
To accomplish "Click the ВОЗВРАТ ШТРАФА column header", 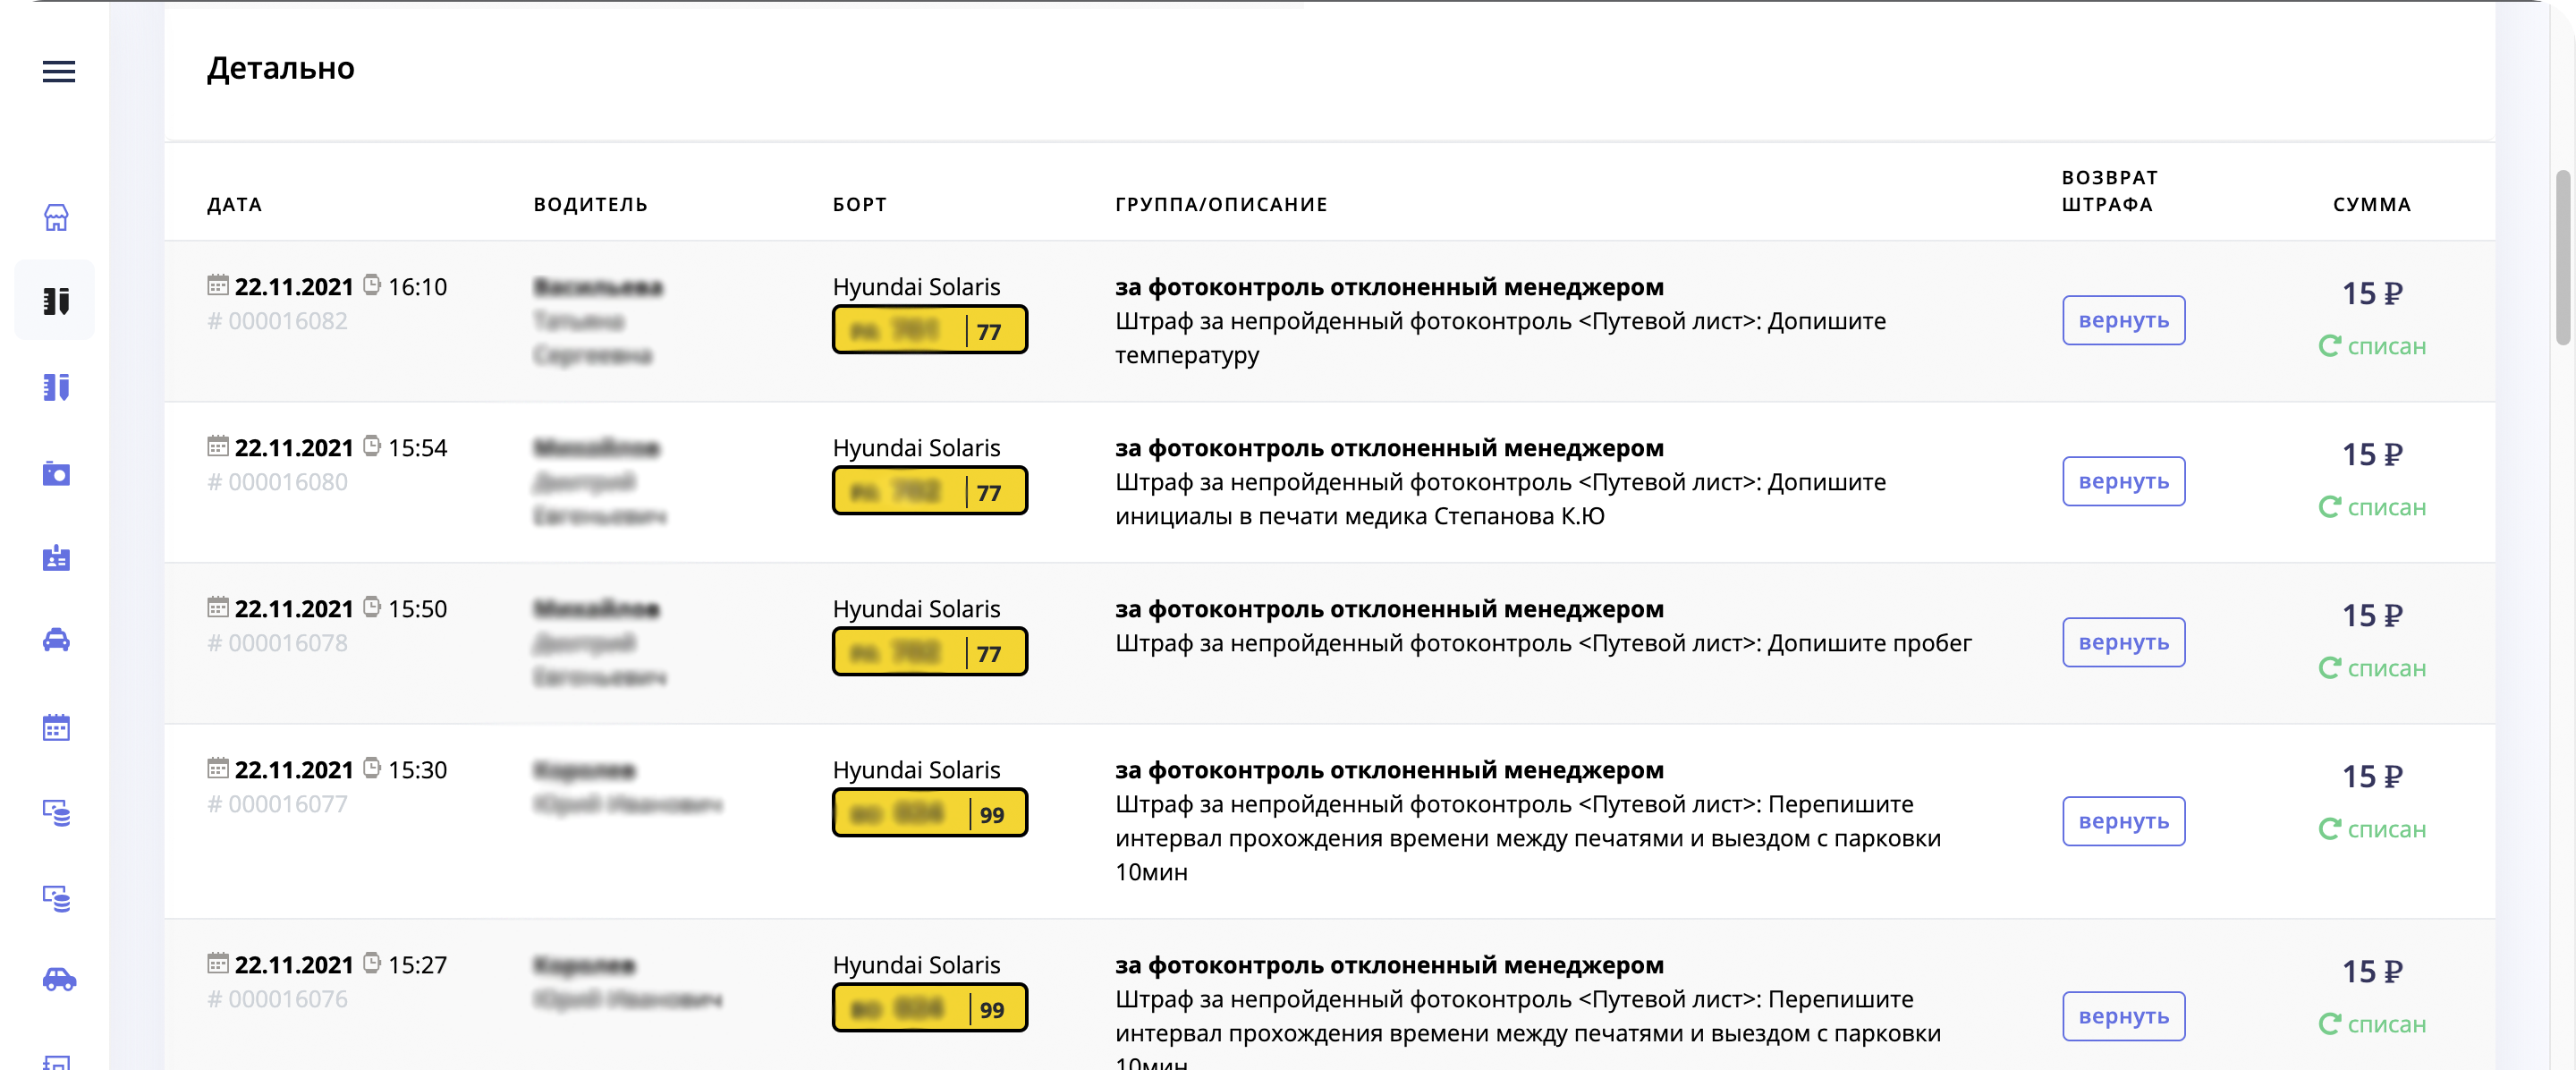I will [2110, 191].
